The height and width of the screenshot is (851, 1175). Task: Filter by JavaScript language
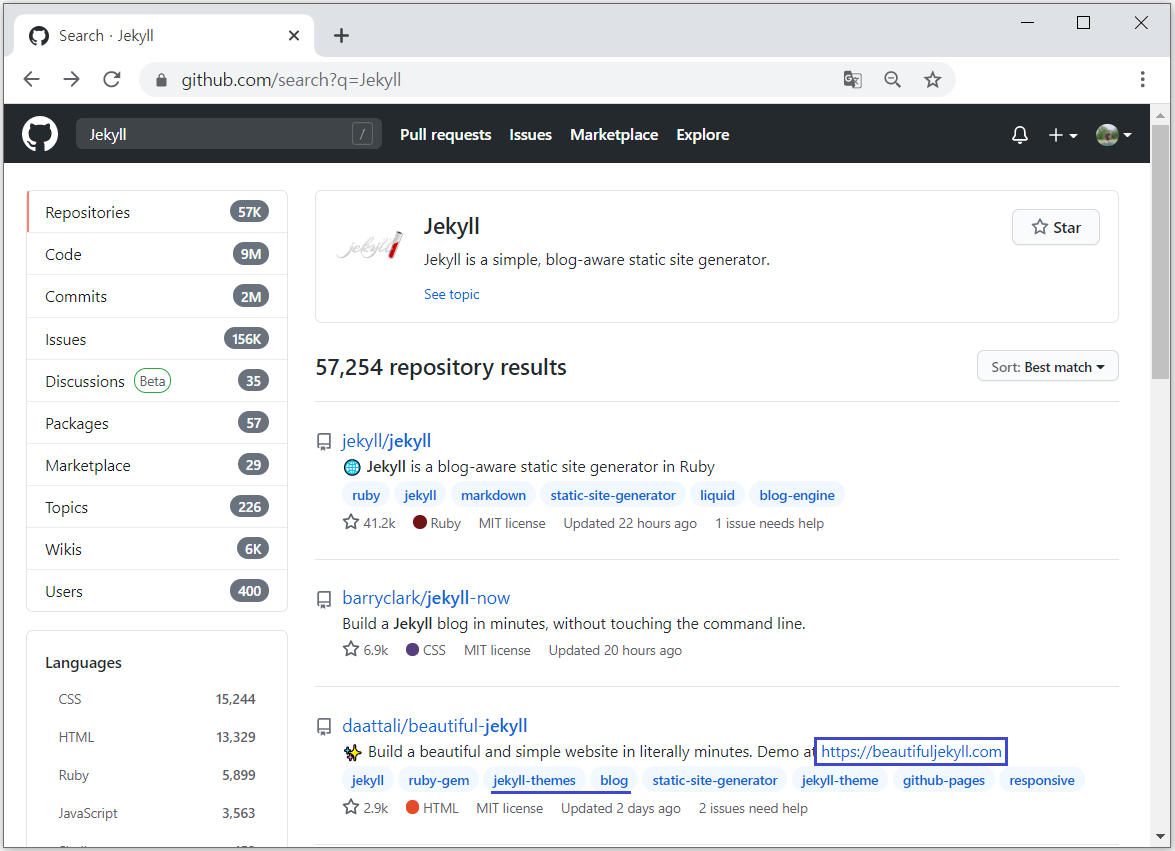tap(157, 813)
